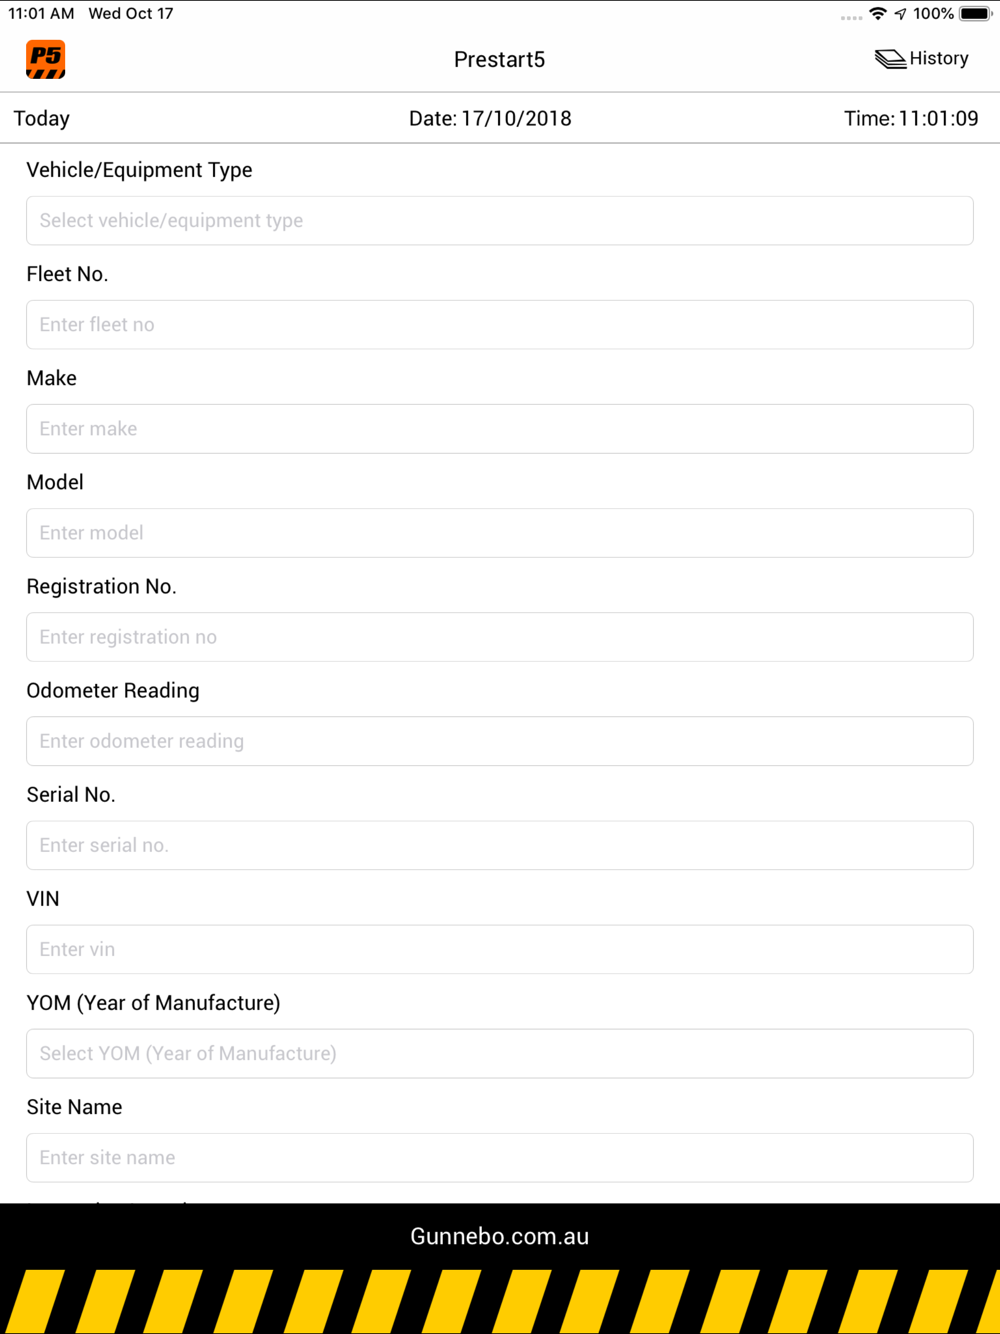Open the vehicle/equipment type selector
1000x1334 pixels.
(x=500, y=221)
